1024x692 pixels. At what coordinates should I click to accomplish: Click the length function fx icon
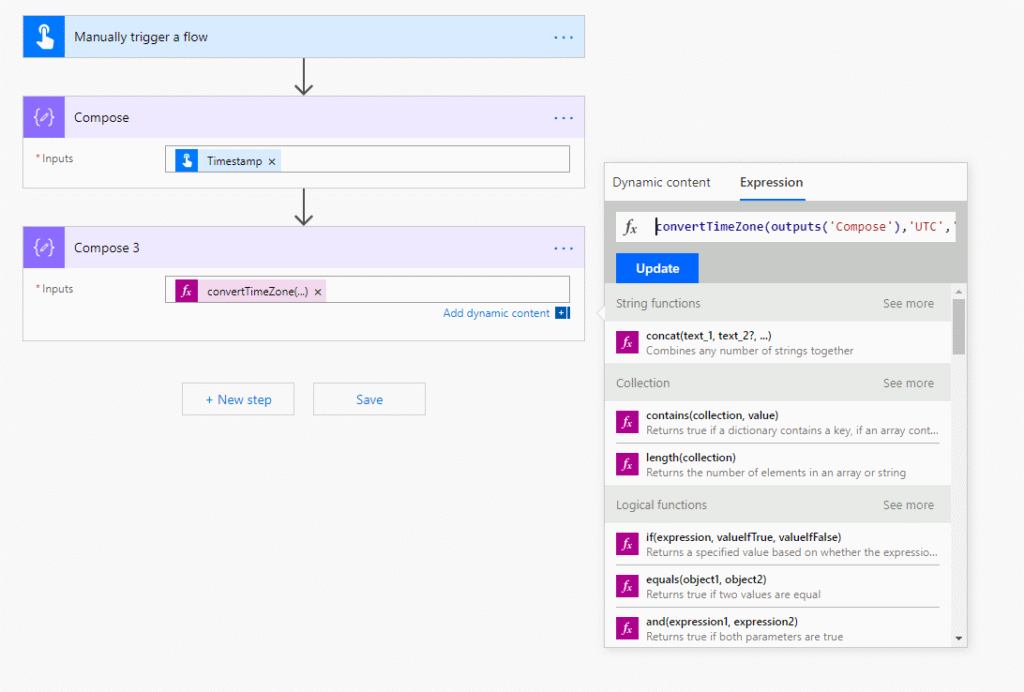[x=627, y=464]
